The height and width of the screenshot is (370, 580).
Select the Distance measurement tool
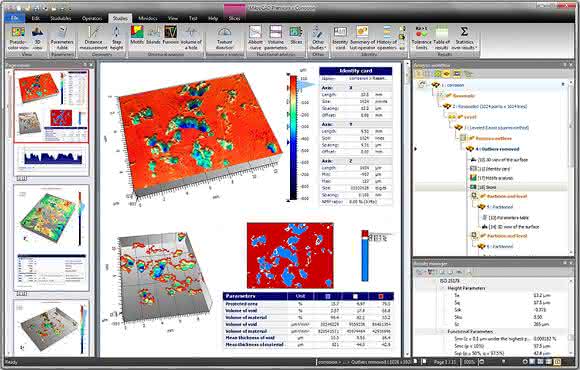[x=94, y=38]
